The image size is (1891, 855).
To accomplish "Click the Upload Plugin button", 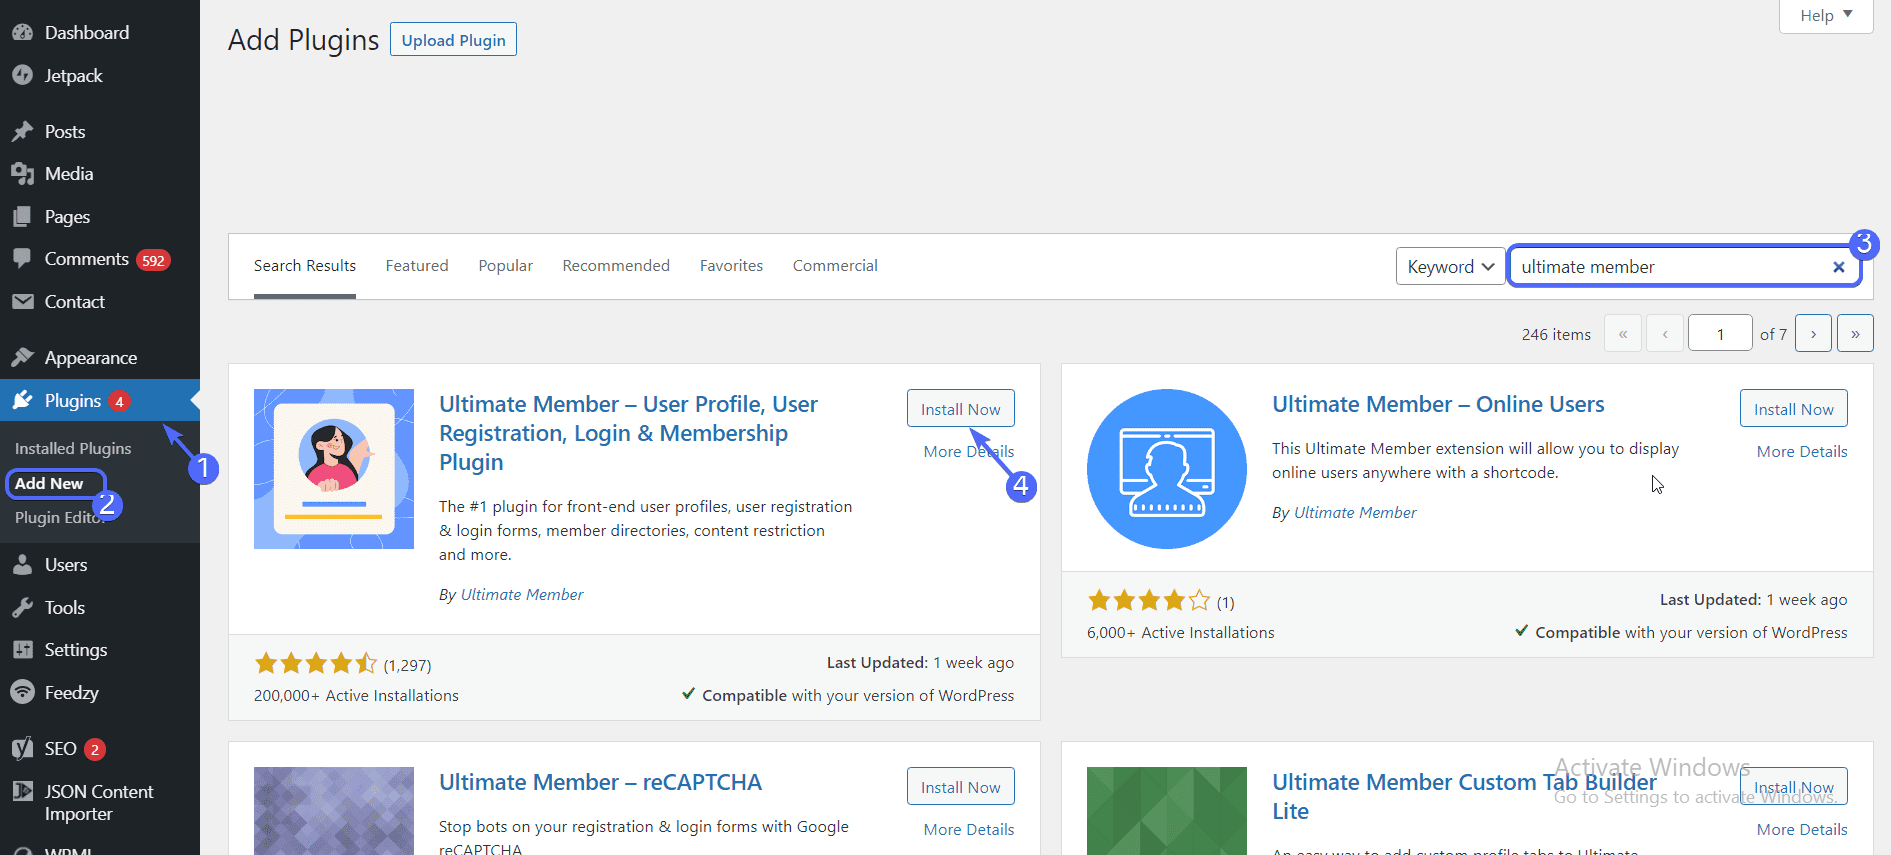I will [453, 40].
